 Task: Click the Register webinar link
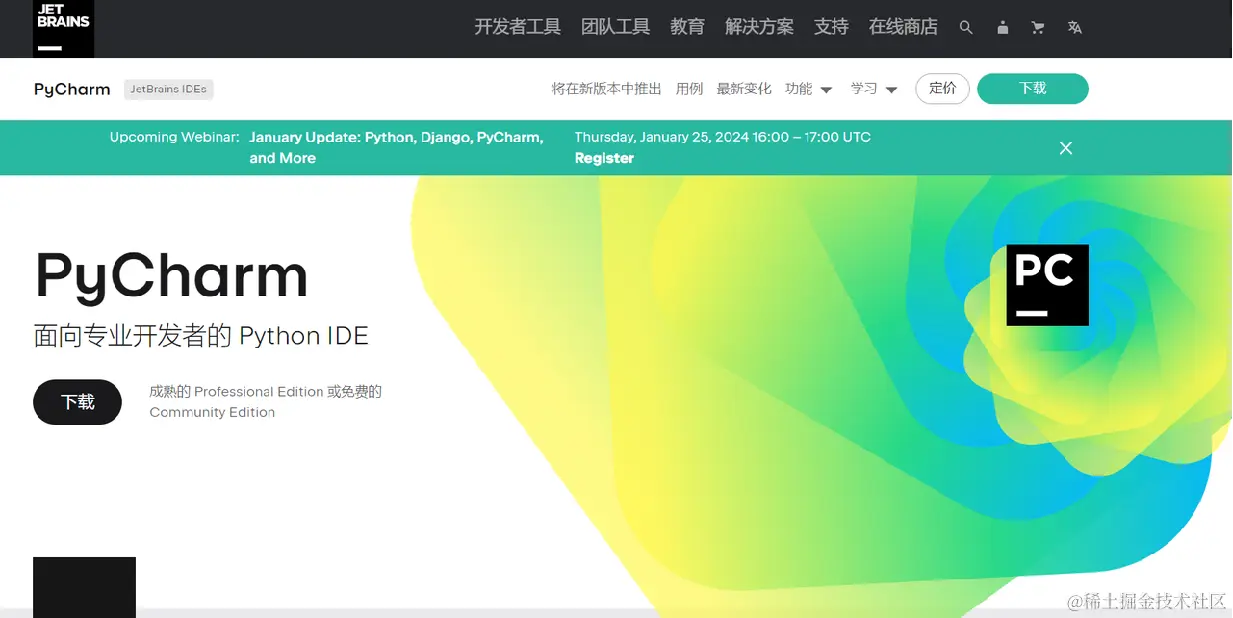[604, 158]
